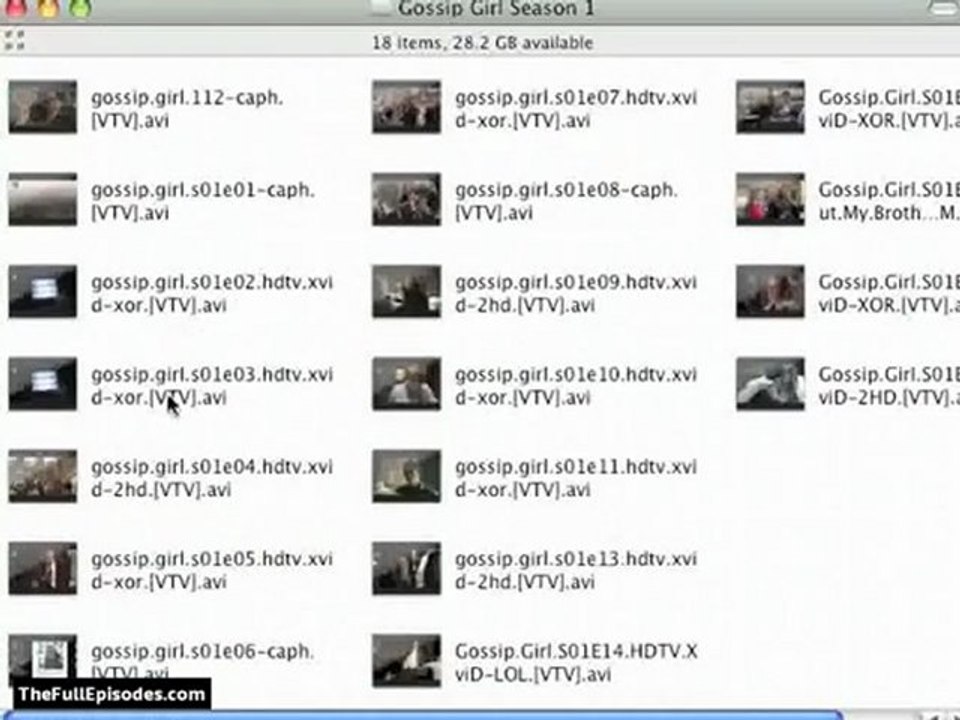Click the file name containing ut.My.Broth
Image resolution: width=960 pixels, height=720 pixels.
[889, 201]
